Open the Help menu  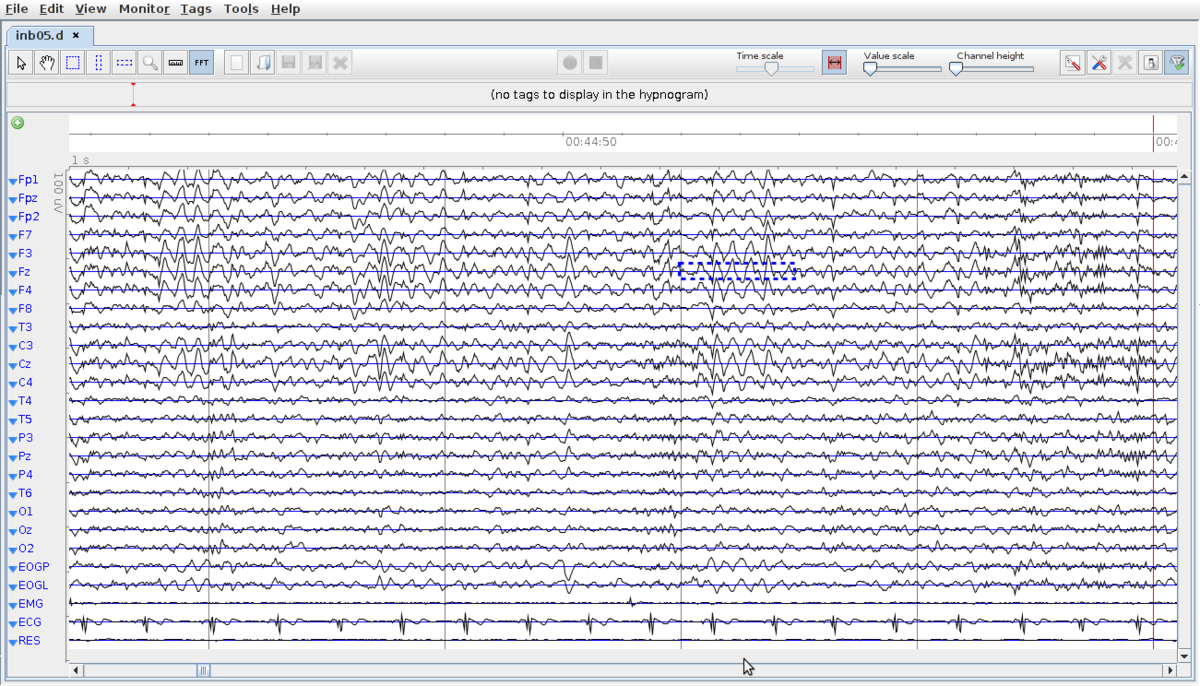pos(285,9)
